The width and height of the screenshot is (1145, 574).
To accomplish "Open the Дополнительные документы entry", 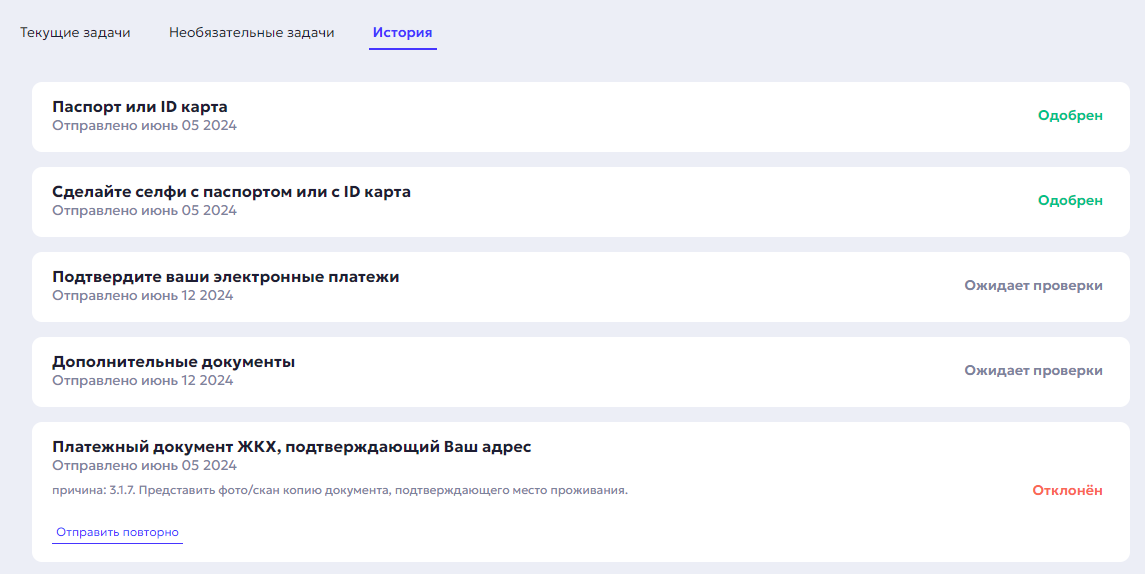I will [x=173, y=362].
